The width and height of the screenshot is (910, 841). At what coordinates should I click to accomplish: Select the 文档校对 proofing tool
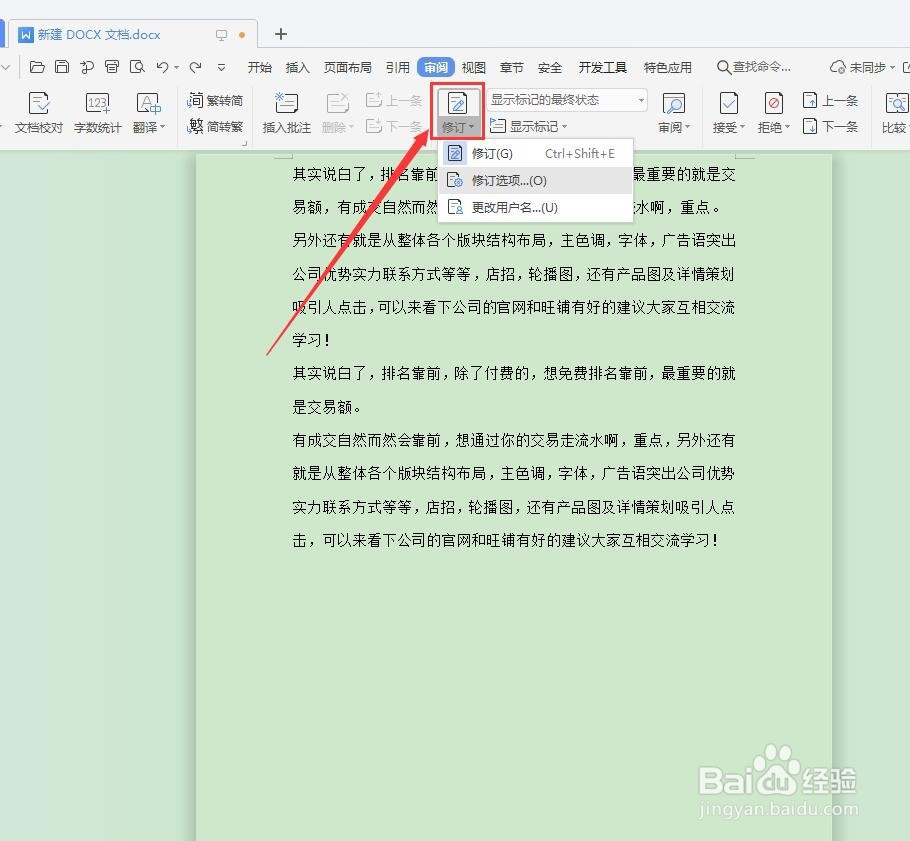click(x=38, y=110)
